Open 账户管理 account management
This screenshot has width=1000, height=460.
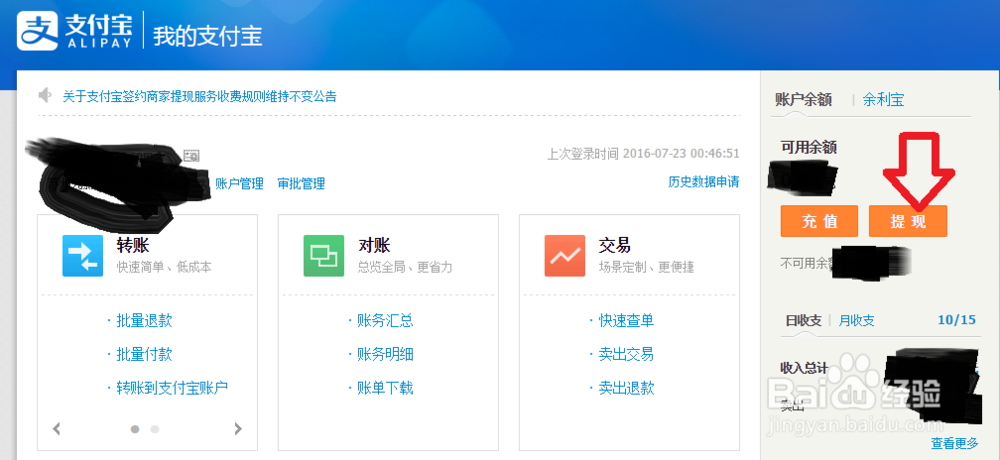pos(239,184)
